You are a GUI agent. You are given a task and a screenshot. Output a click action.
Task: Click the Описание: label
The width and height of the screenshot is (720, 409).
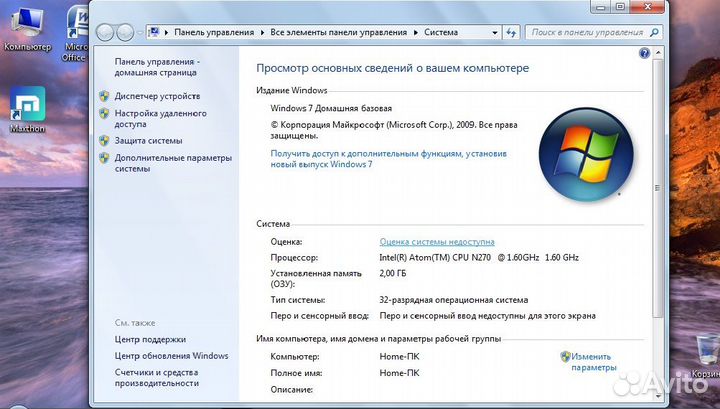[x=292, y=390]
